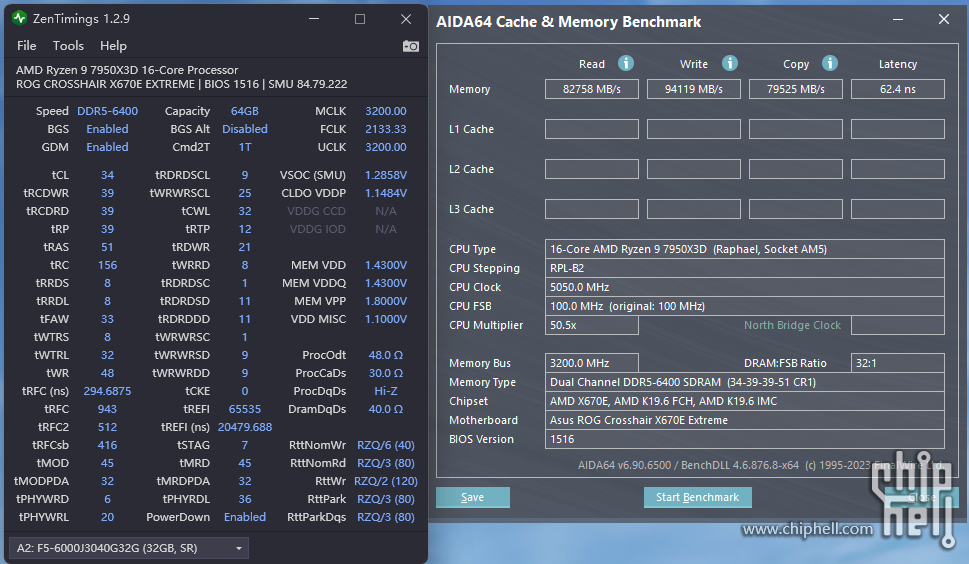Close the ZenTimings window
969x564 pixels.
406,19
